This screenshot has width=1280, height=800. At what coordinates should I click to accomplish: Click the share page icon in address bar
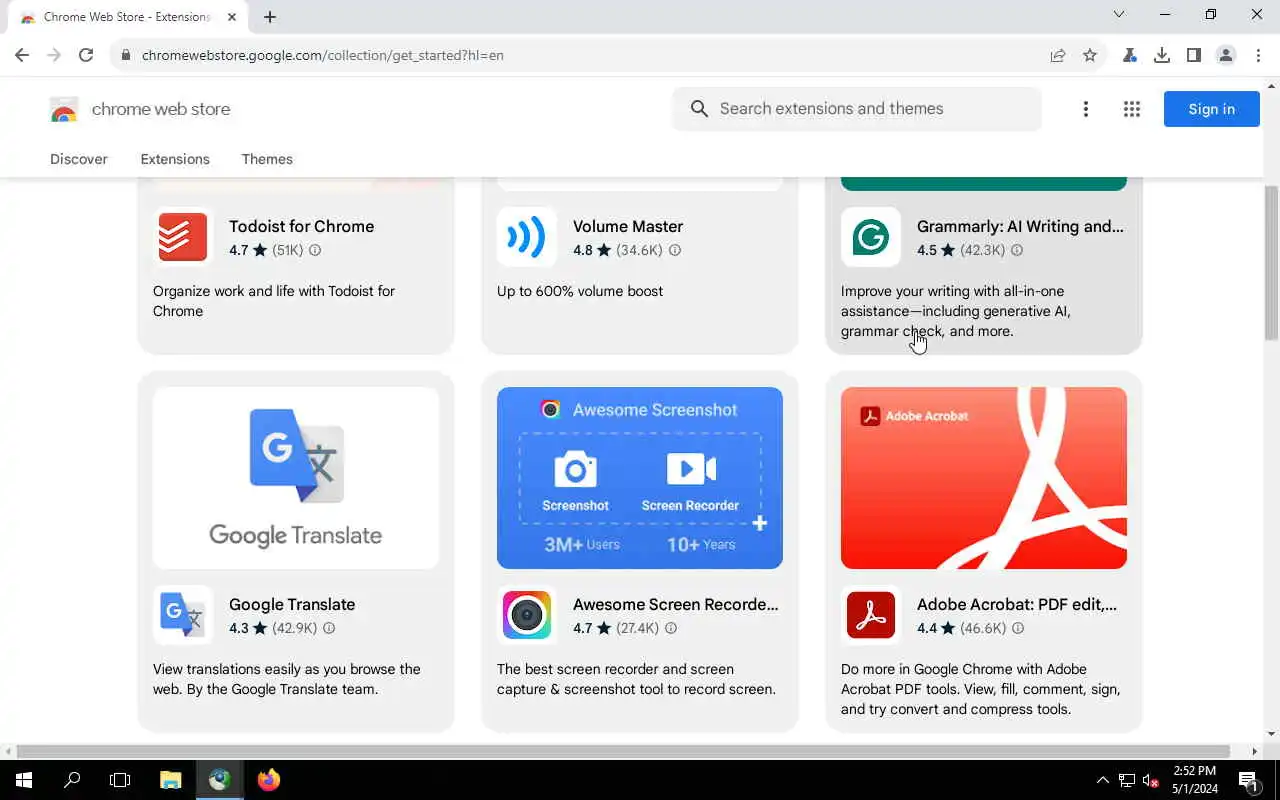click(1058, 55)
